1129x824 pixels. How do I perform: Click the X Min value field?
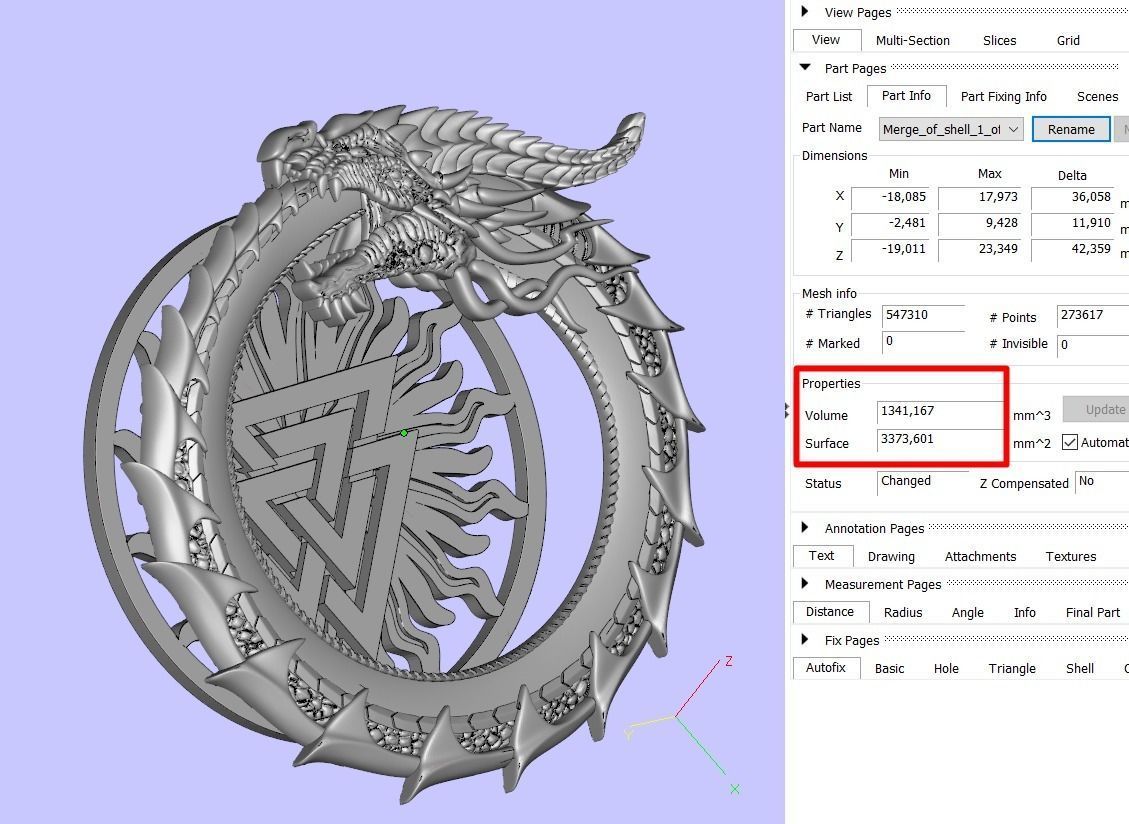coord(889,197)
